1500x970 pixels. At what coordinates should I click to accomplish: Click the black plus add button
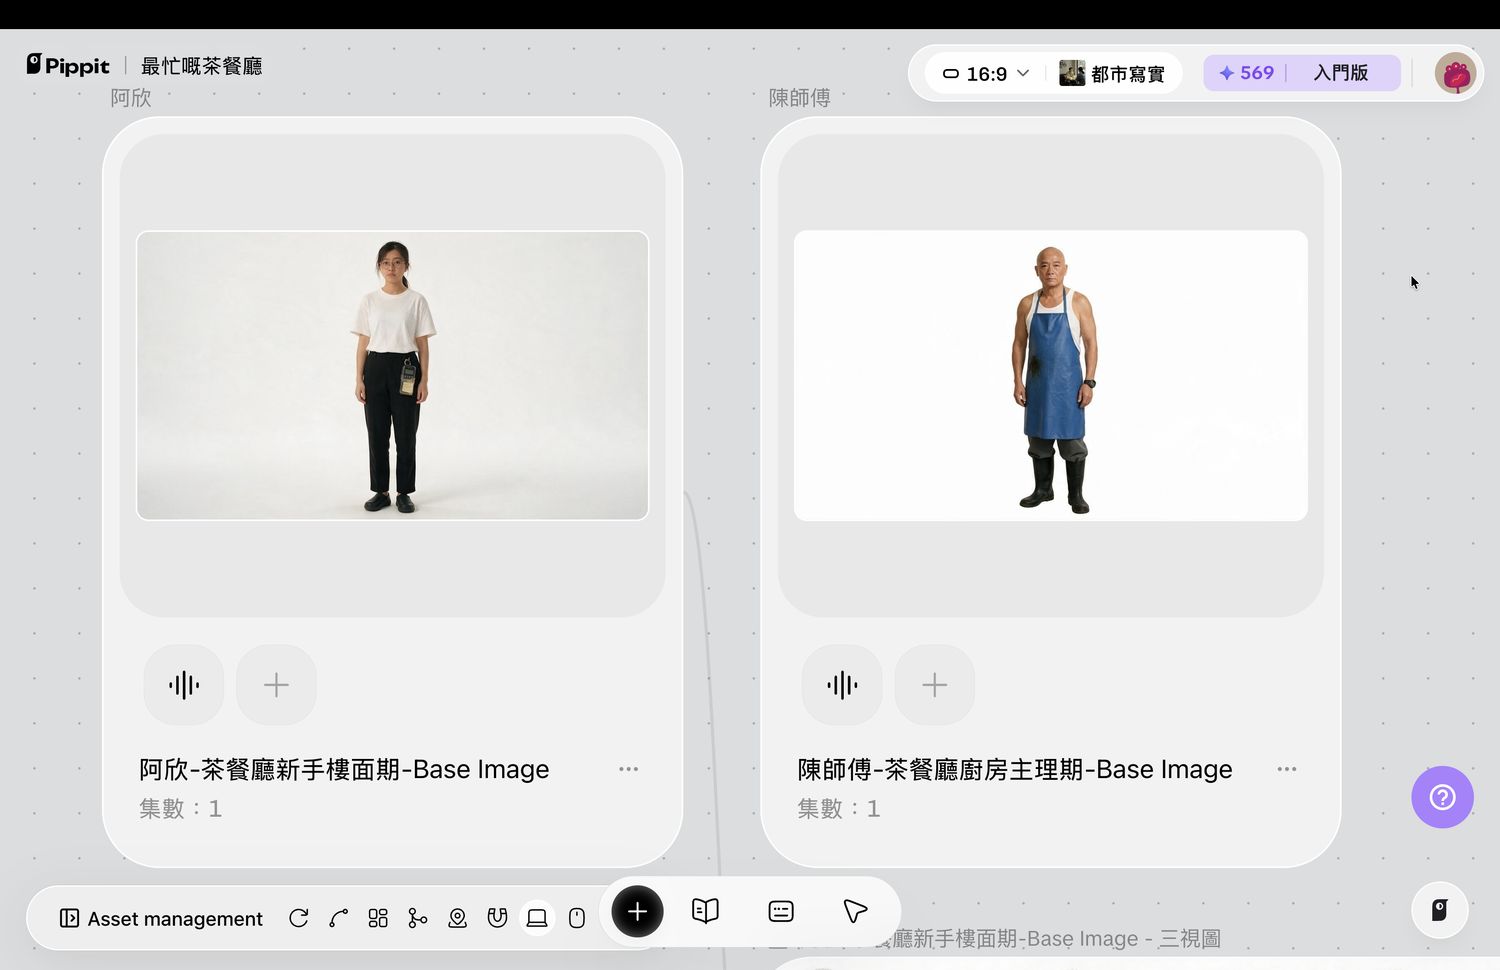(637, 911)
